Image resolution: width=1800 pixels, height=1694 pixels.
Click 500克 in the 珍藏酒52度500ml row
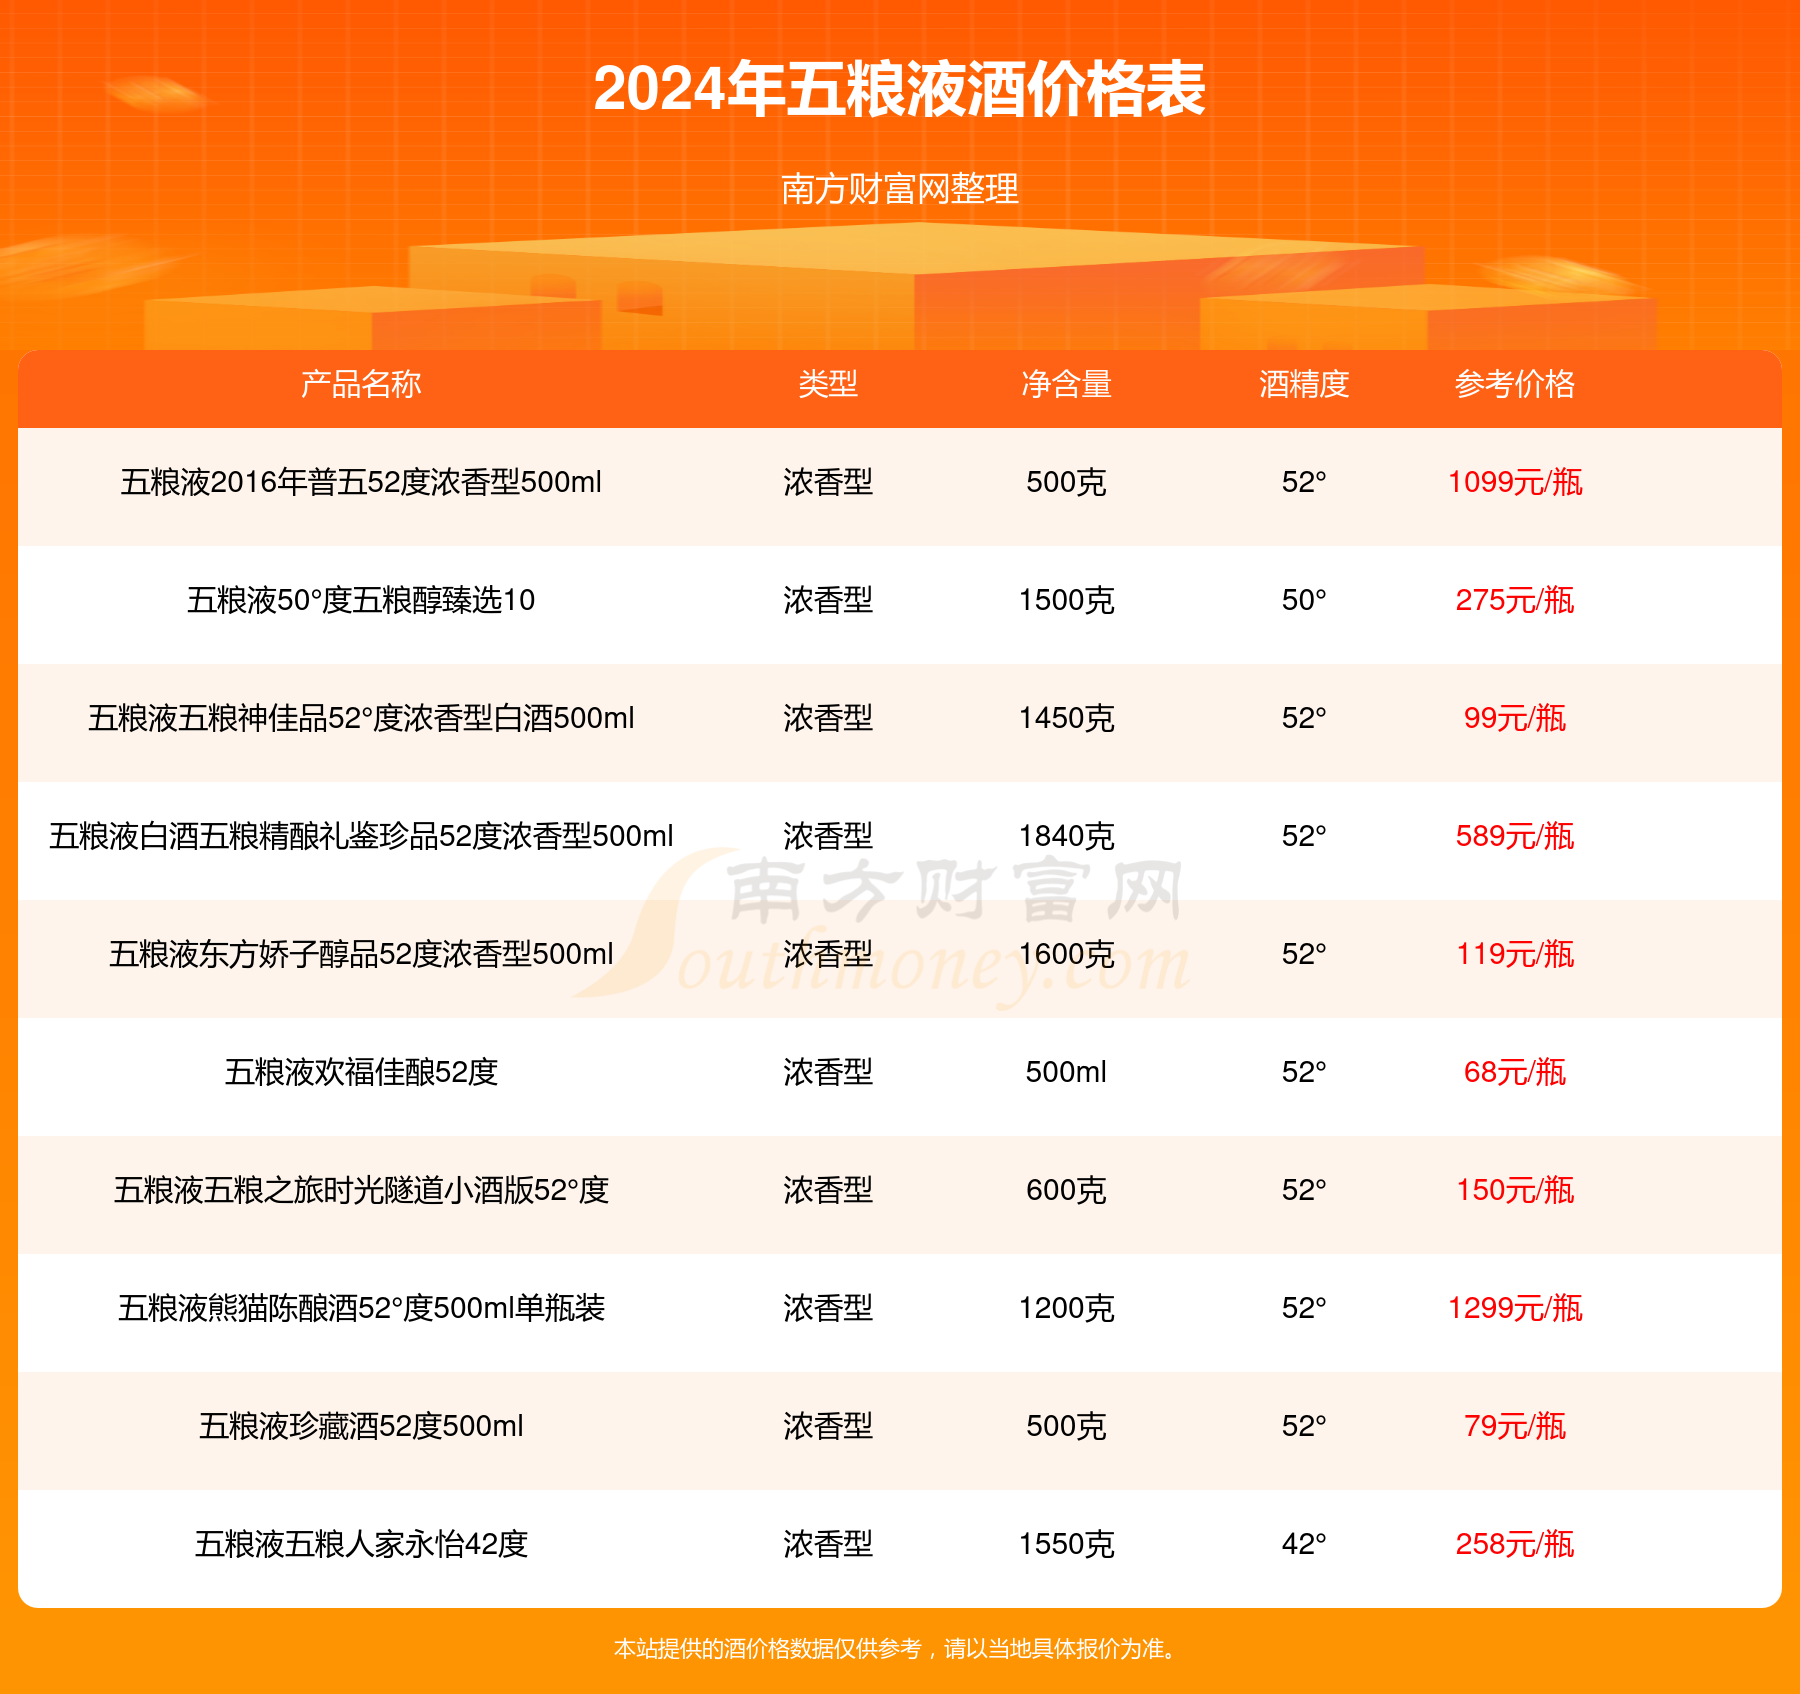pos(1066,1426)
